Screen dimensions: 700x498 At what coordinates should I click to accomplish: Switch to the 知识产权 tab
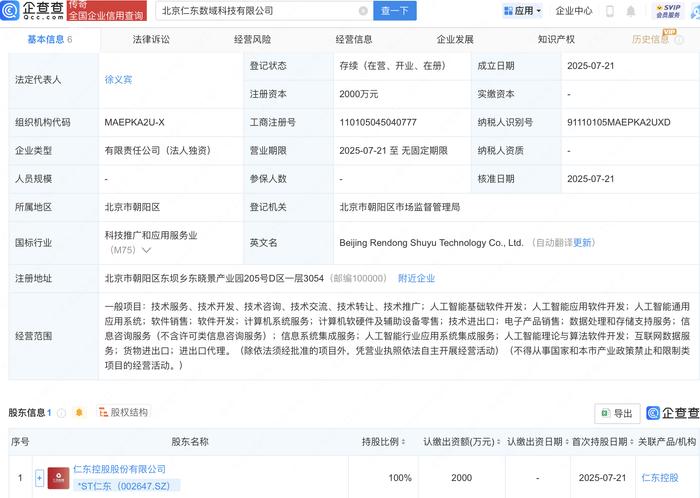(x=556, y=39)
